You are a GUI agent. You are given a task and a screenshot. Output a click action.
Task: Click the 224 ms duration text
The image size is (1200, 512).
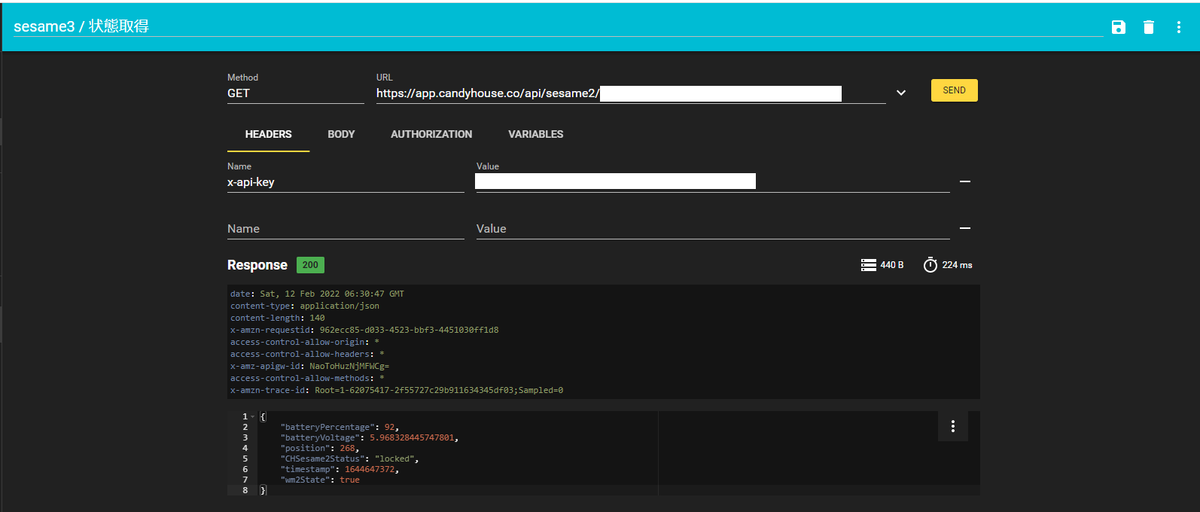coord(957,265)
